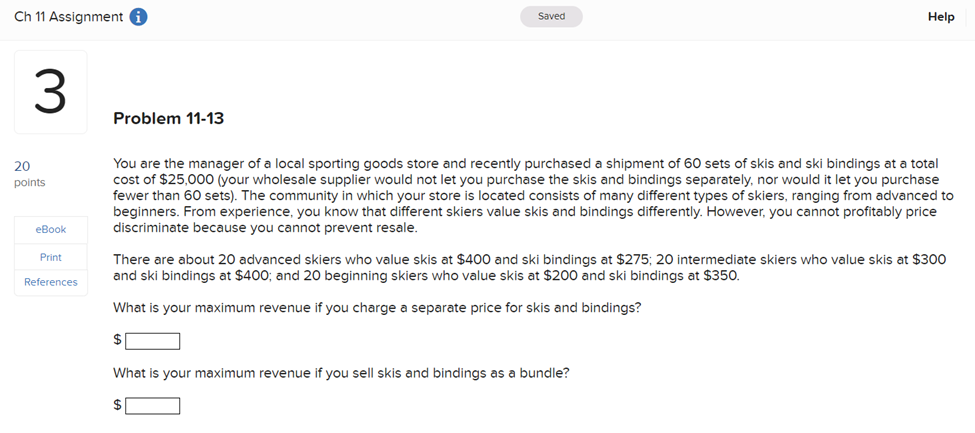Click the Print option in sidebar
This screenshot has height=433, width=975.
(51, 257)
